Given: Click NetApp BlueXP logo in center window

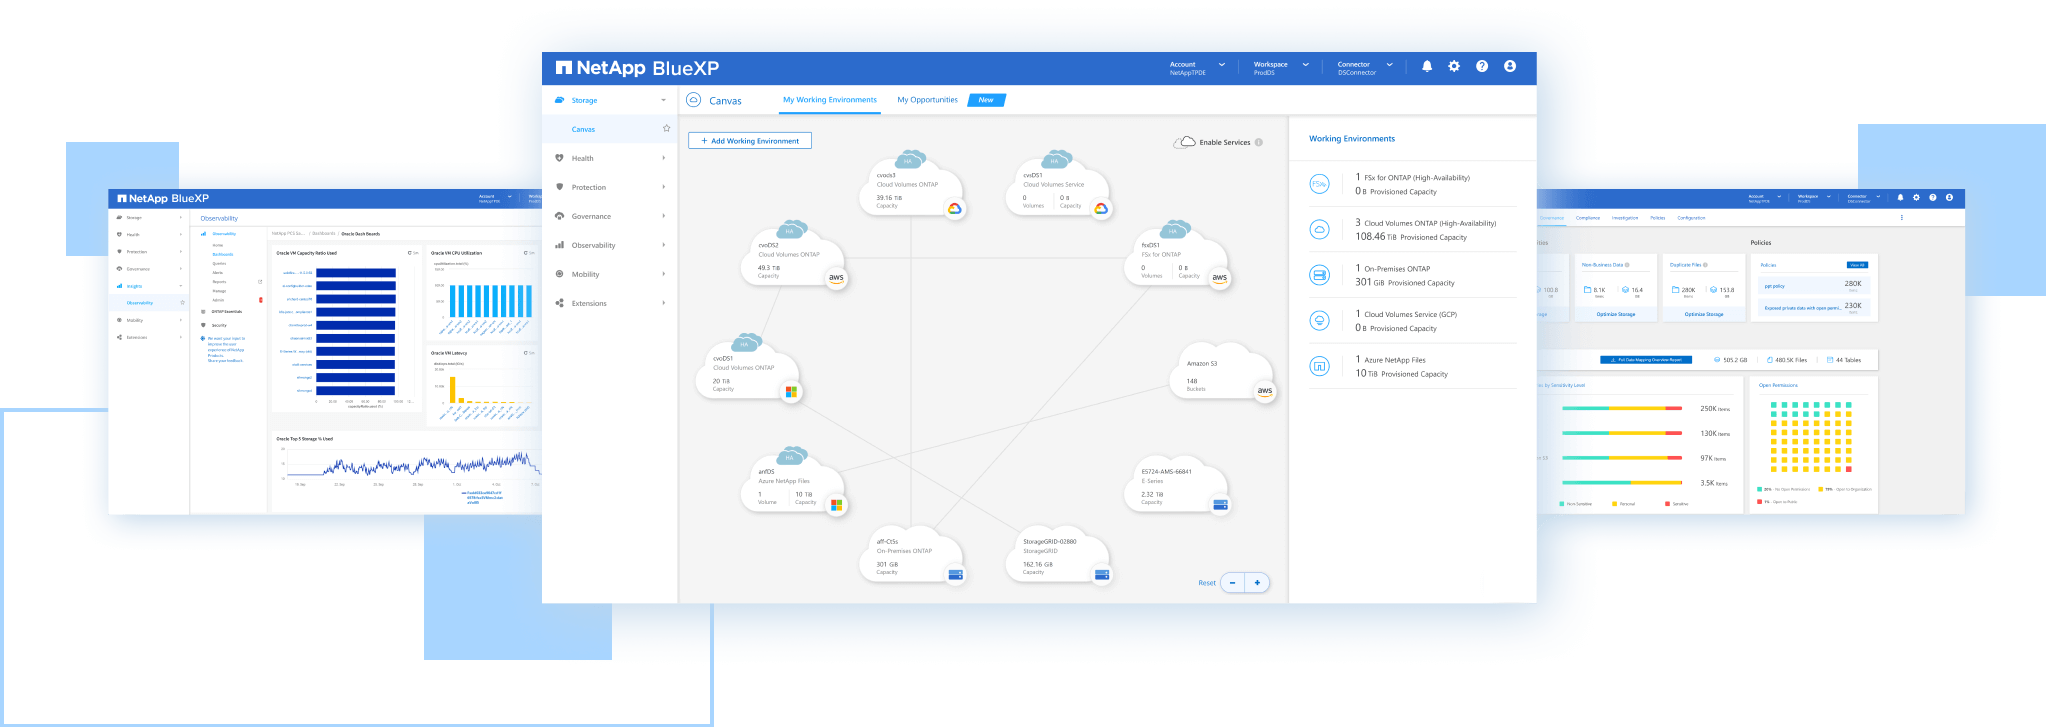Looking at the screenshot, I should (x=637, y=68).
